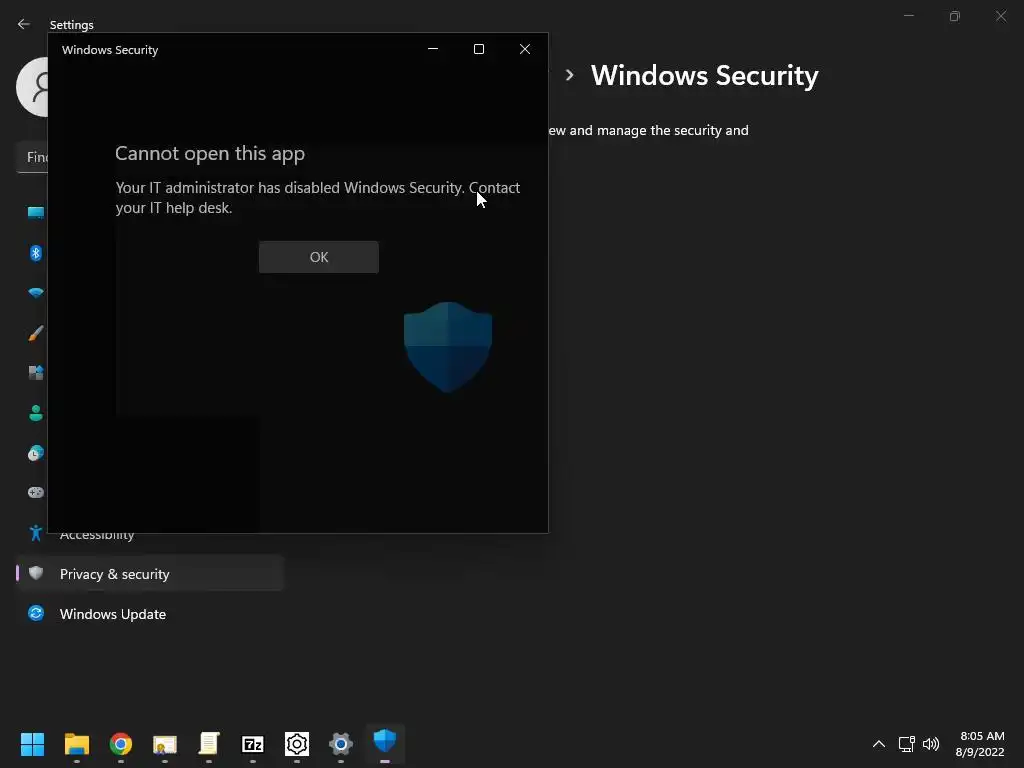Screen dimensions: 1024x768
Task: Open the Apps icon in Settings sidebar
Action: [x=36, y=373]
